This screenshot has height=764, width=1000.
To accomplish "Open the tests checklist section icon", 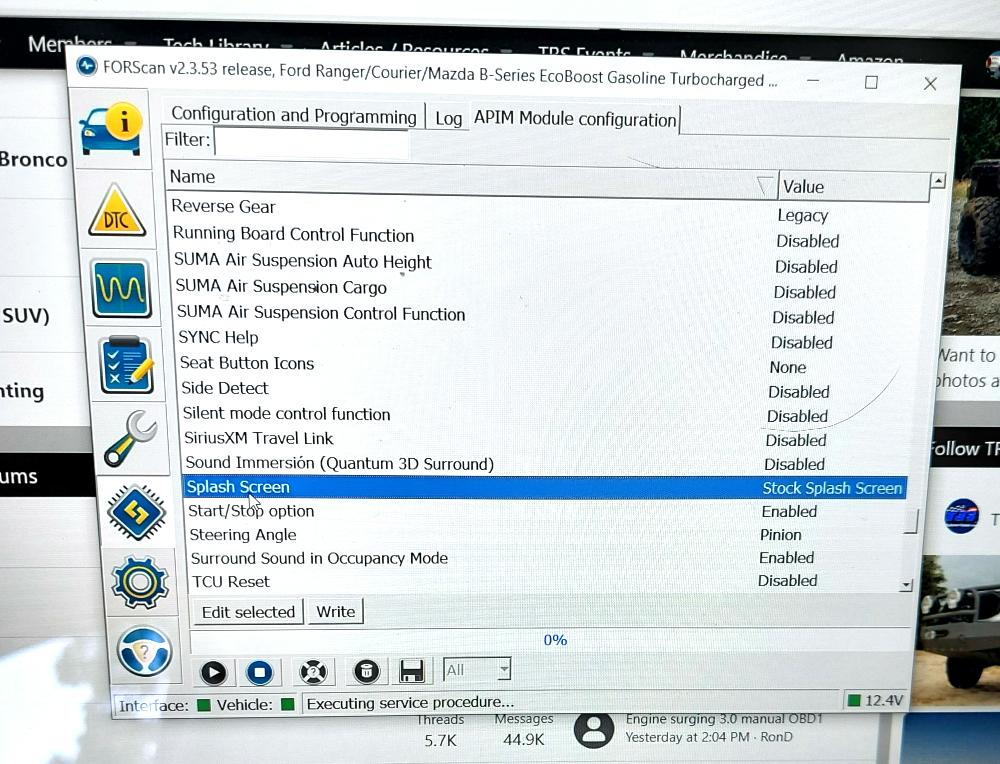I will point(127,365).
